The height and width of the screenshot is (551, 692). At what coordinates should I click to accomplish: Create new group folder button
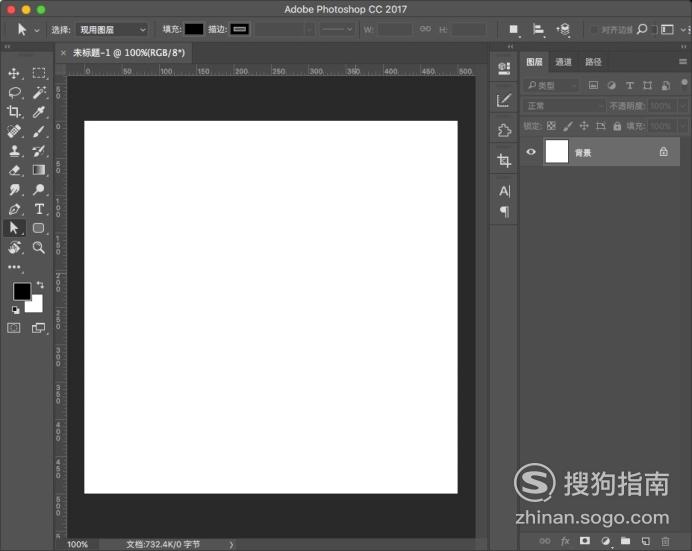pyautogui.click(x=625, y=540)
